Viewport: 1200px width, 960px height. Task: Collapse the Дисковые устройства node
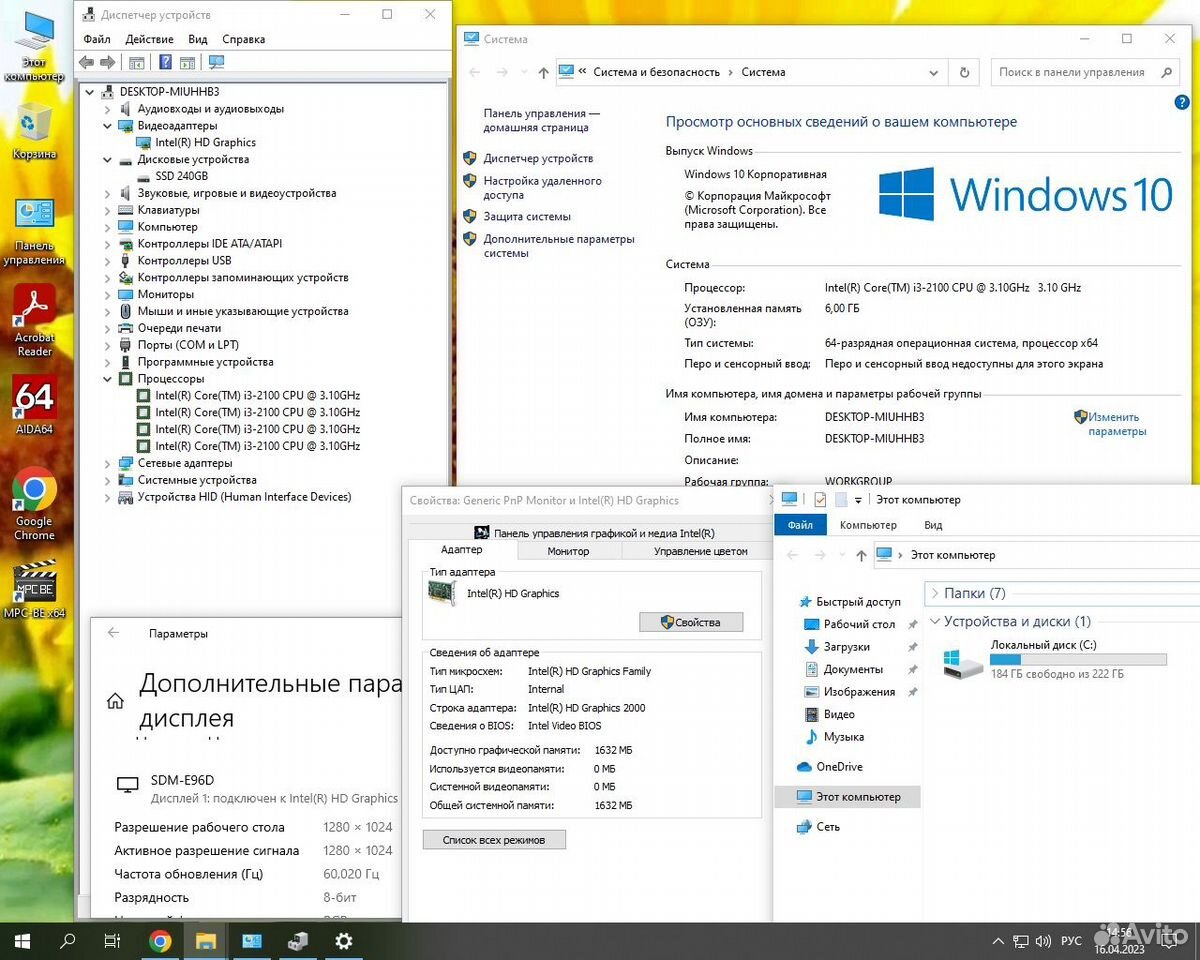pos(108,160)
